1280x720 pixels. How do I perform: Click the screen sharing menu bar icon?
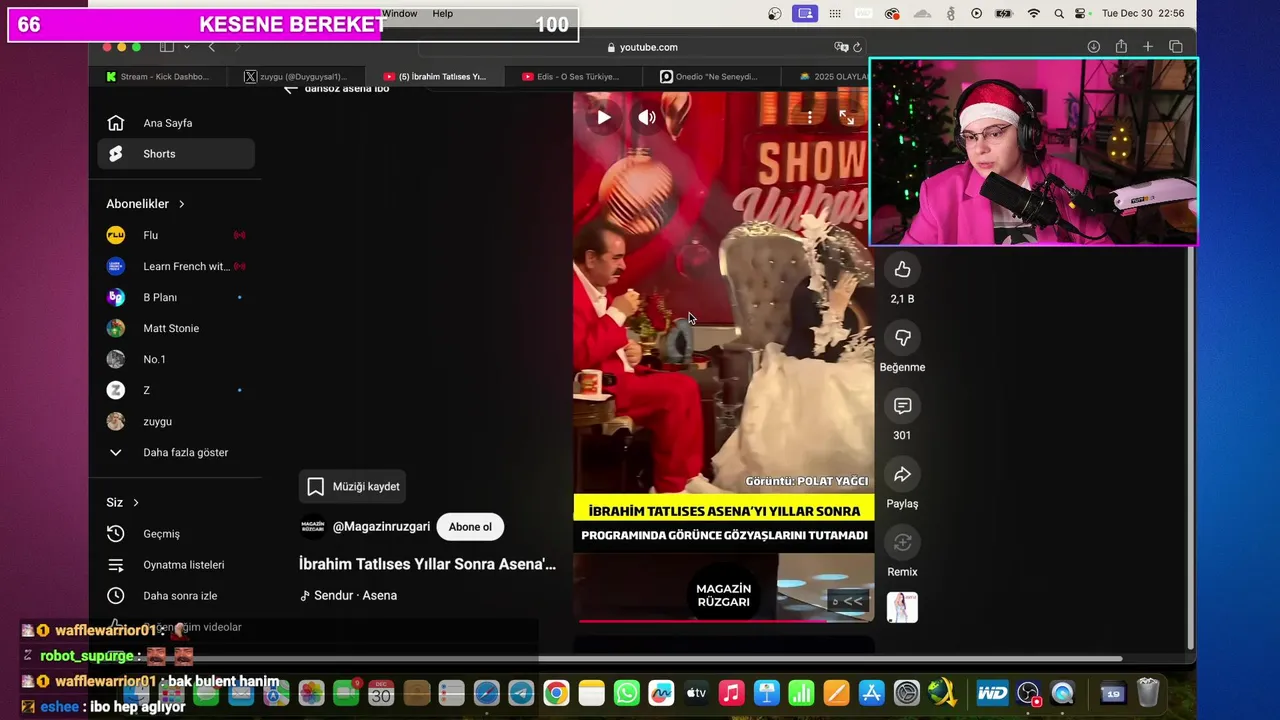point(804,13)
